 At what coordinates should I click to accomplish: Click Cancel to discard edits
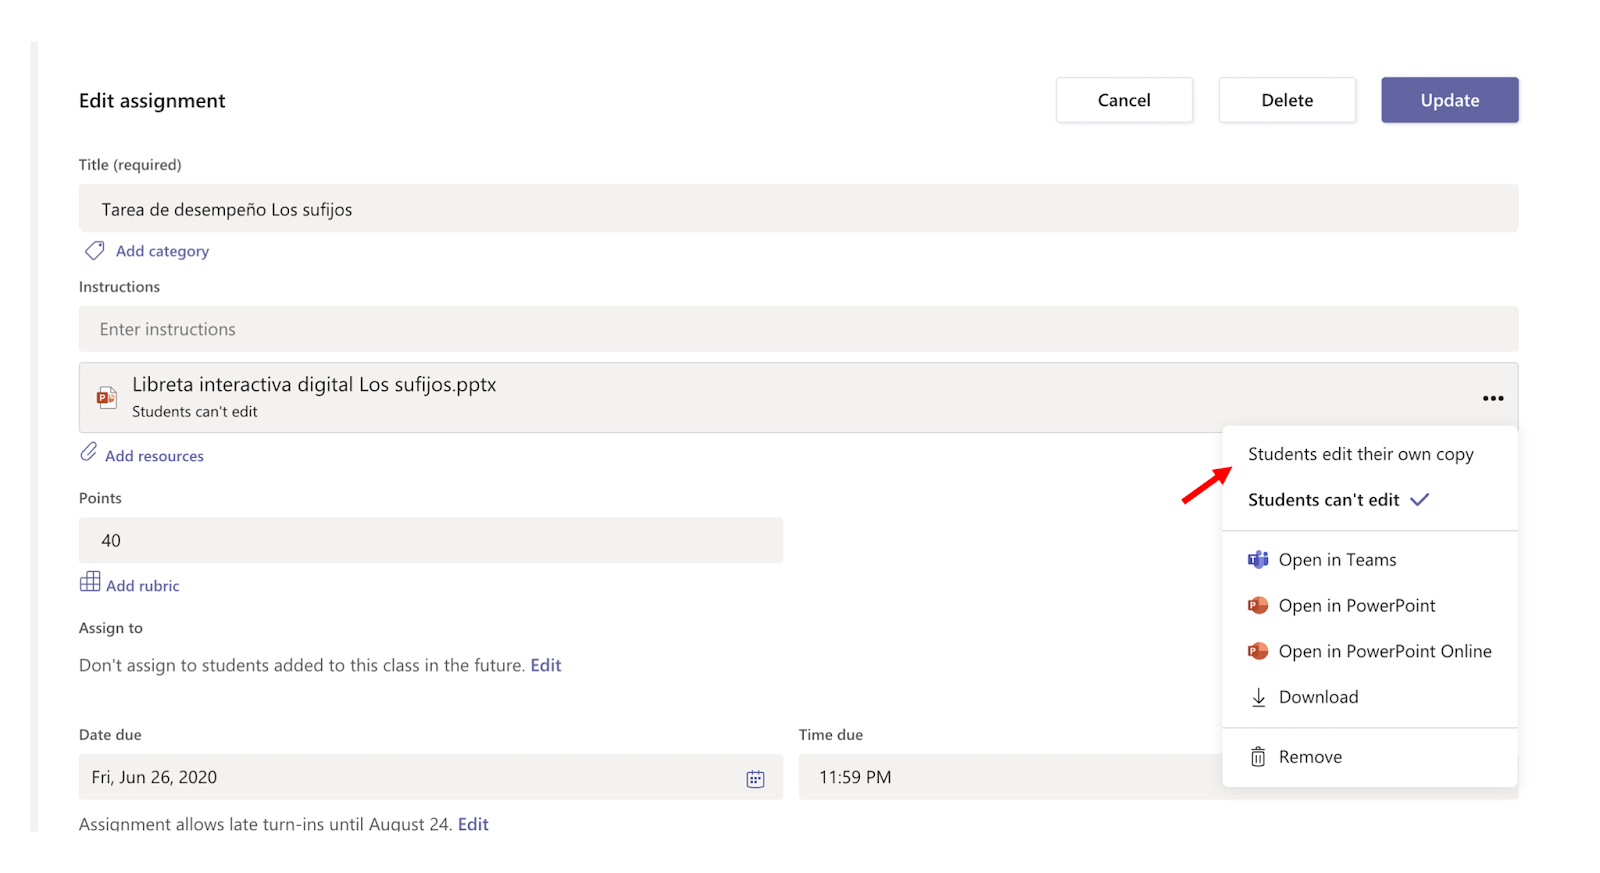tap(1123, 100)
